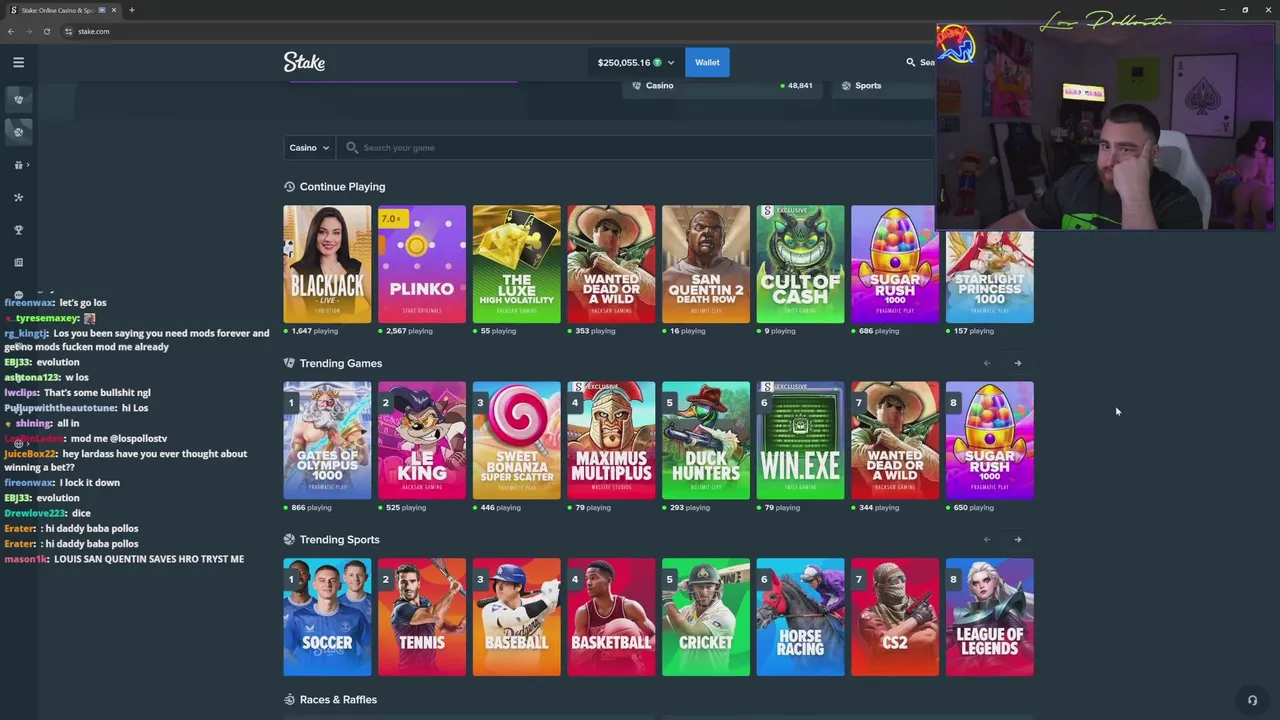
Task: Open the live support headset icon
Action: (1252, 700)
